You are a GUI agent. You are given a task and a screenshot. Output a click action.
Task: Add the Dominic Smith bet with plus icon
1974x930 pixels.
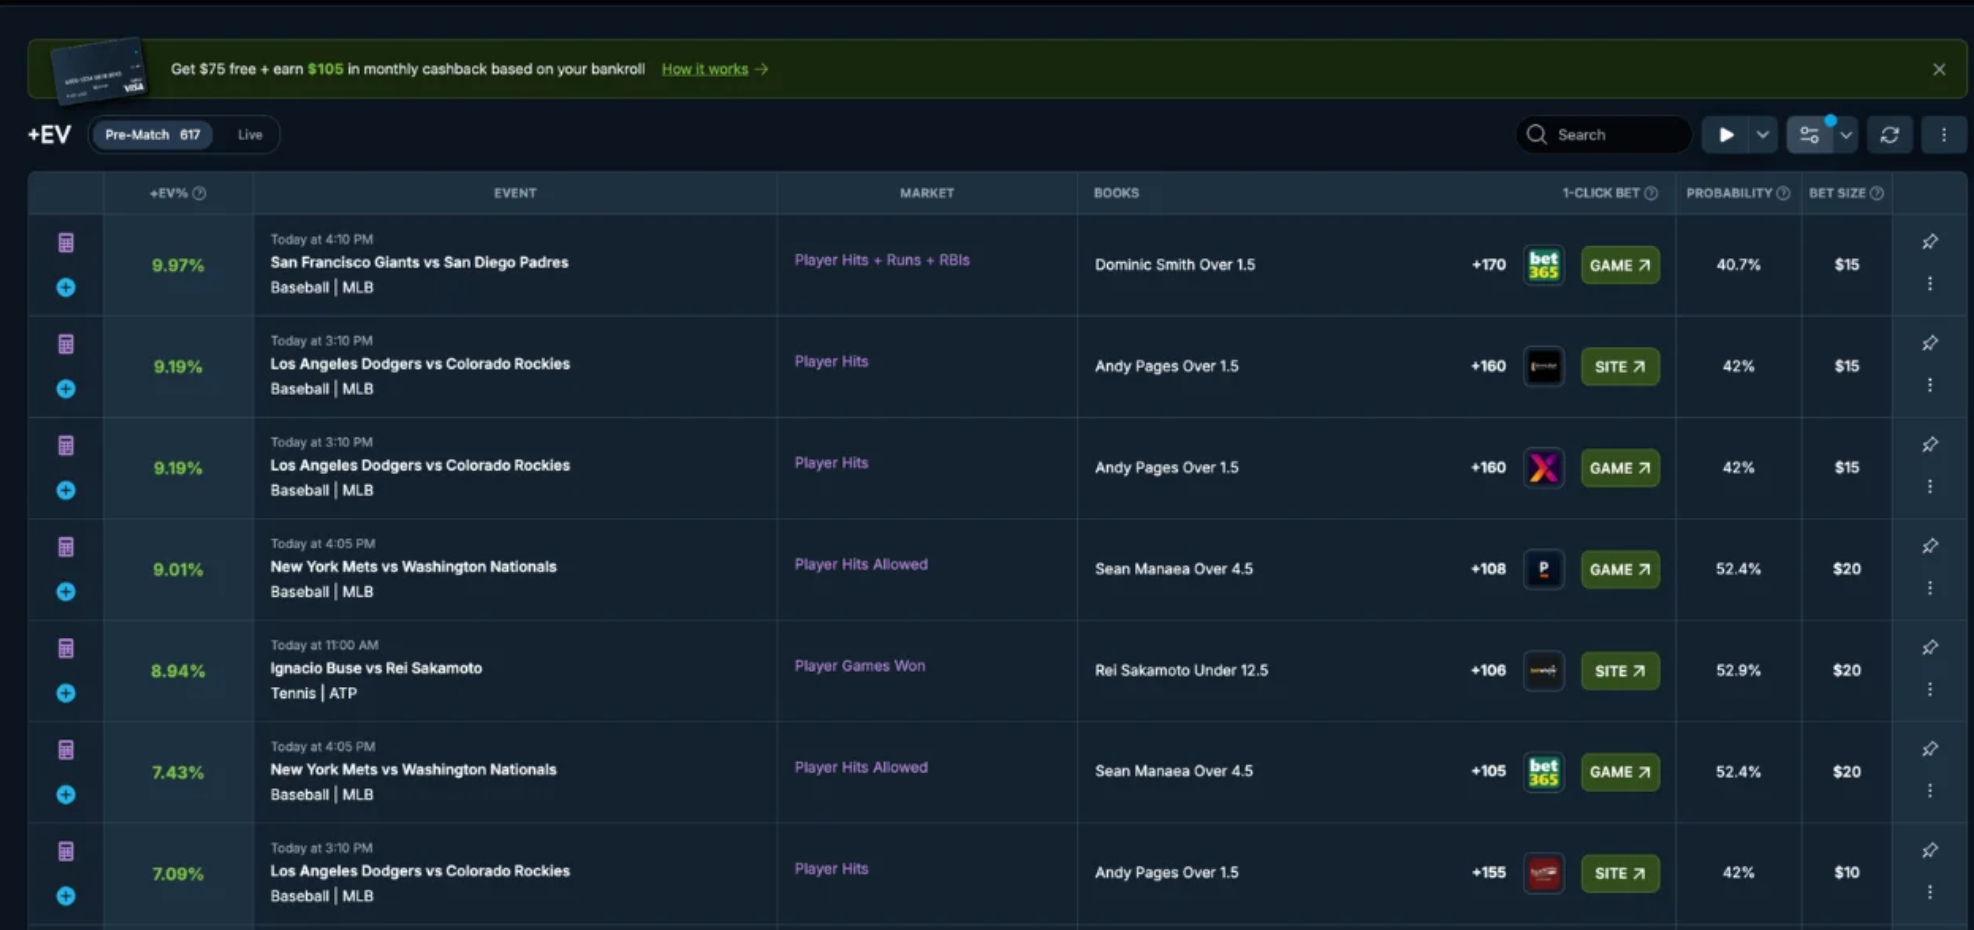(x=66, y=288)
